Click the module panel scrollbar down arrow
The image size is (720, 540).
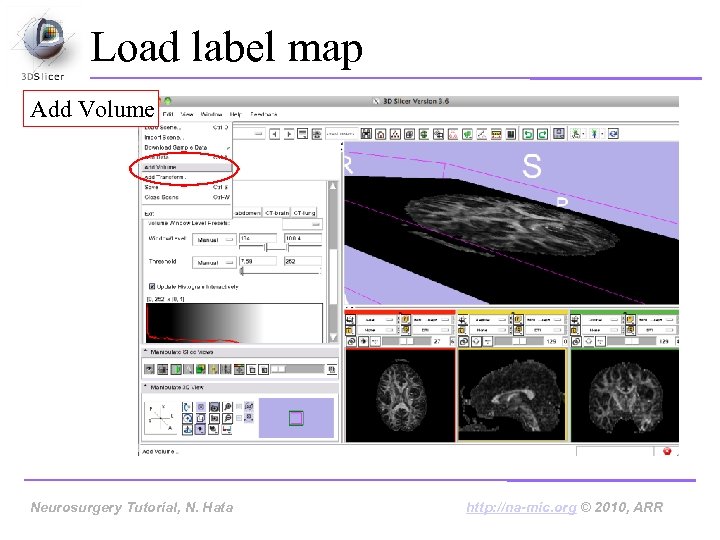coord(333,338)
